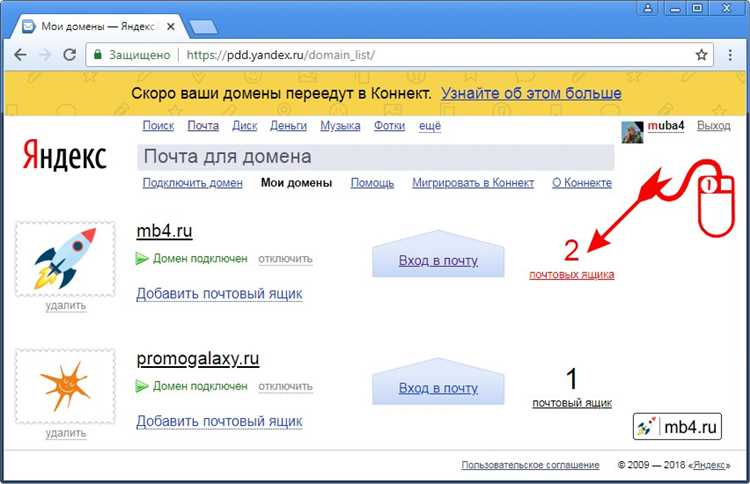750x484 pixels.
Task: Open the 'ещё' services dropdown
Action: [x=429, y=126]
